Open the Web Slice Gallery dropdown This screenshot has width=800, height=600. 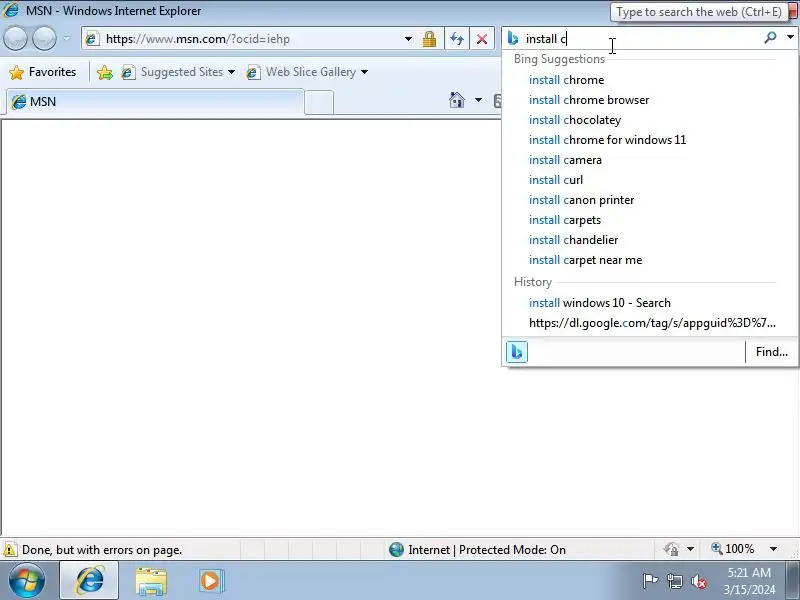(x=307, y=72)
